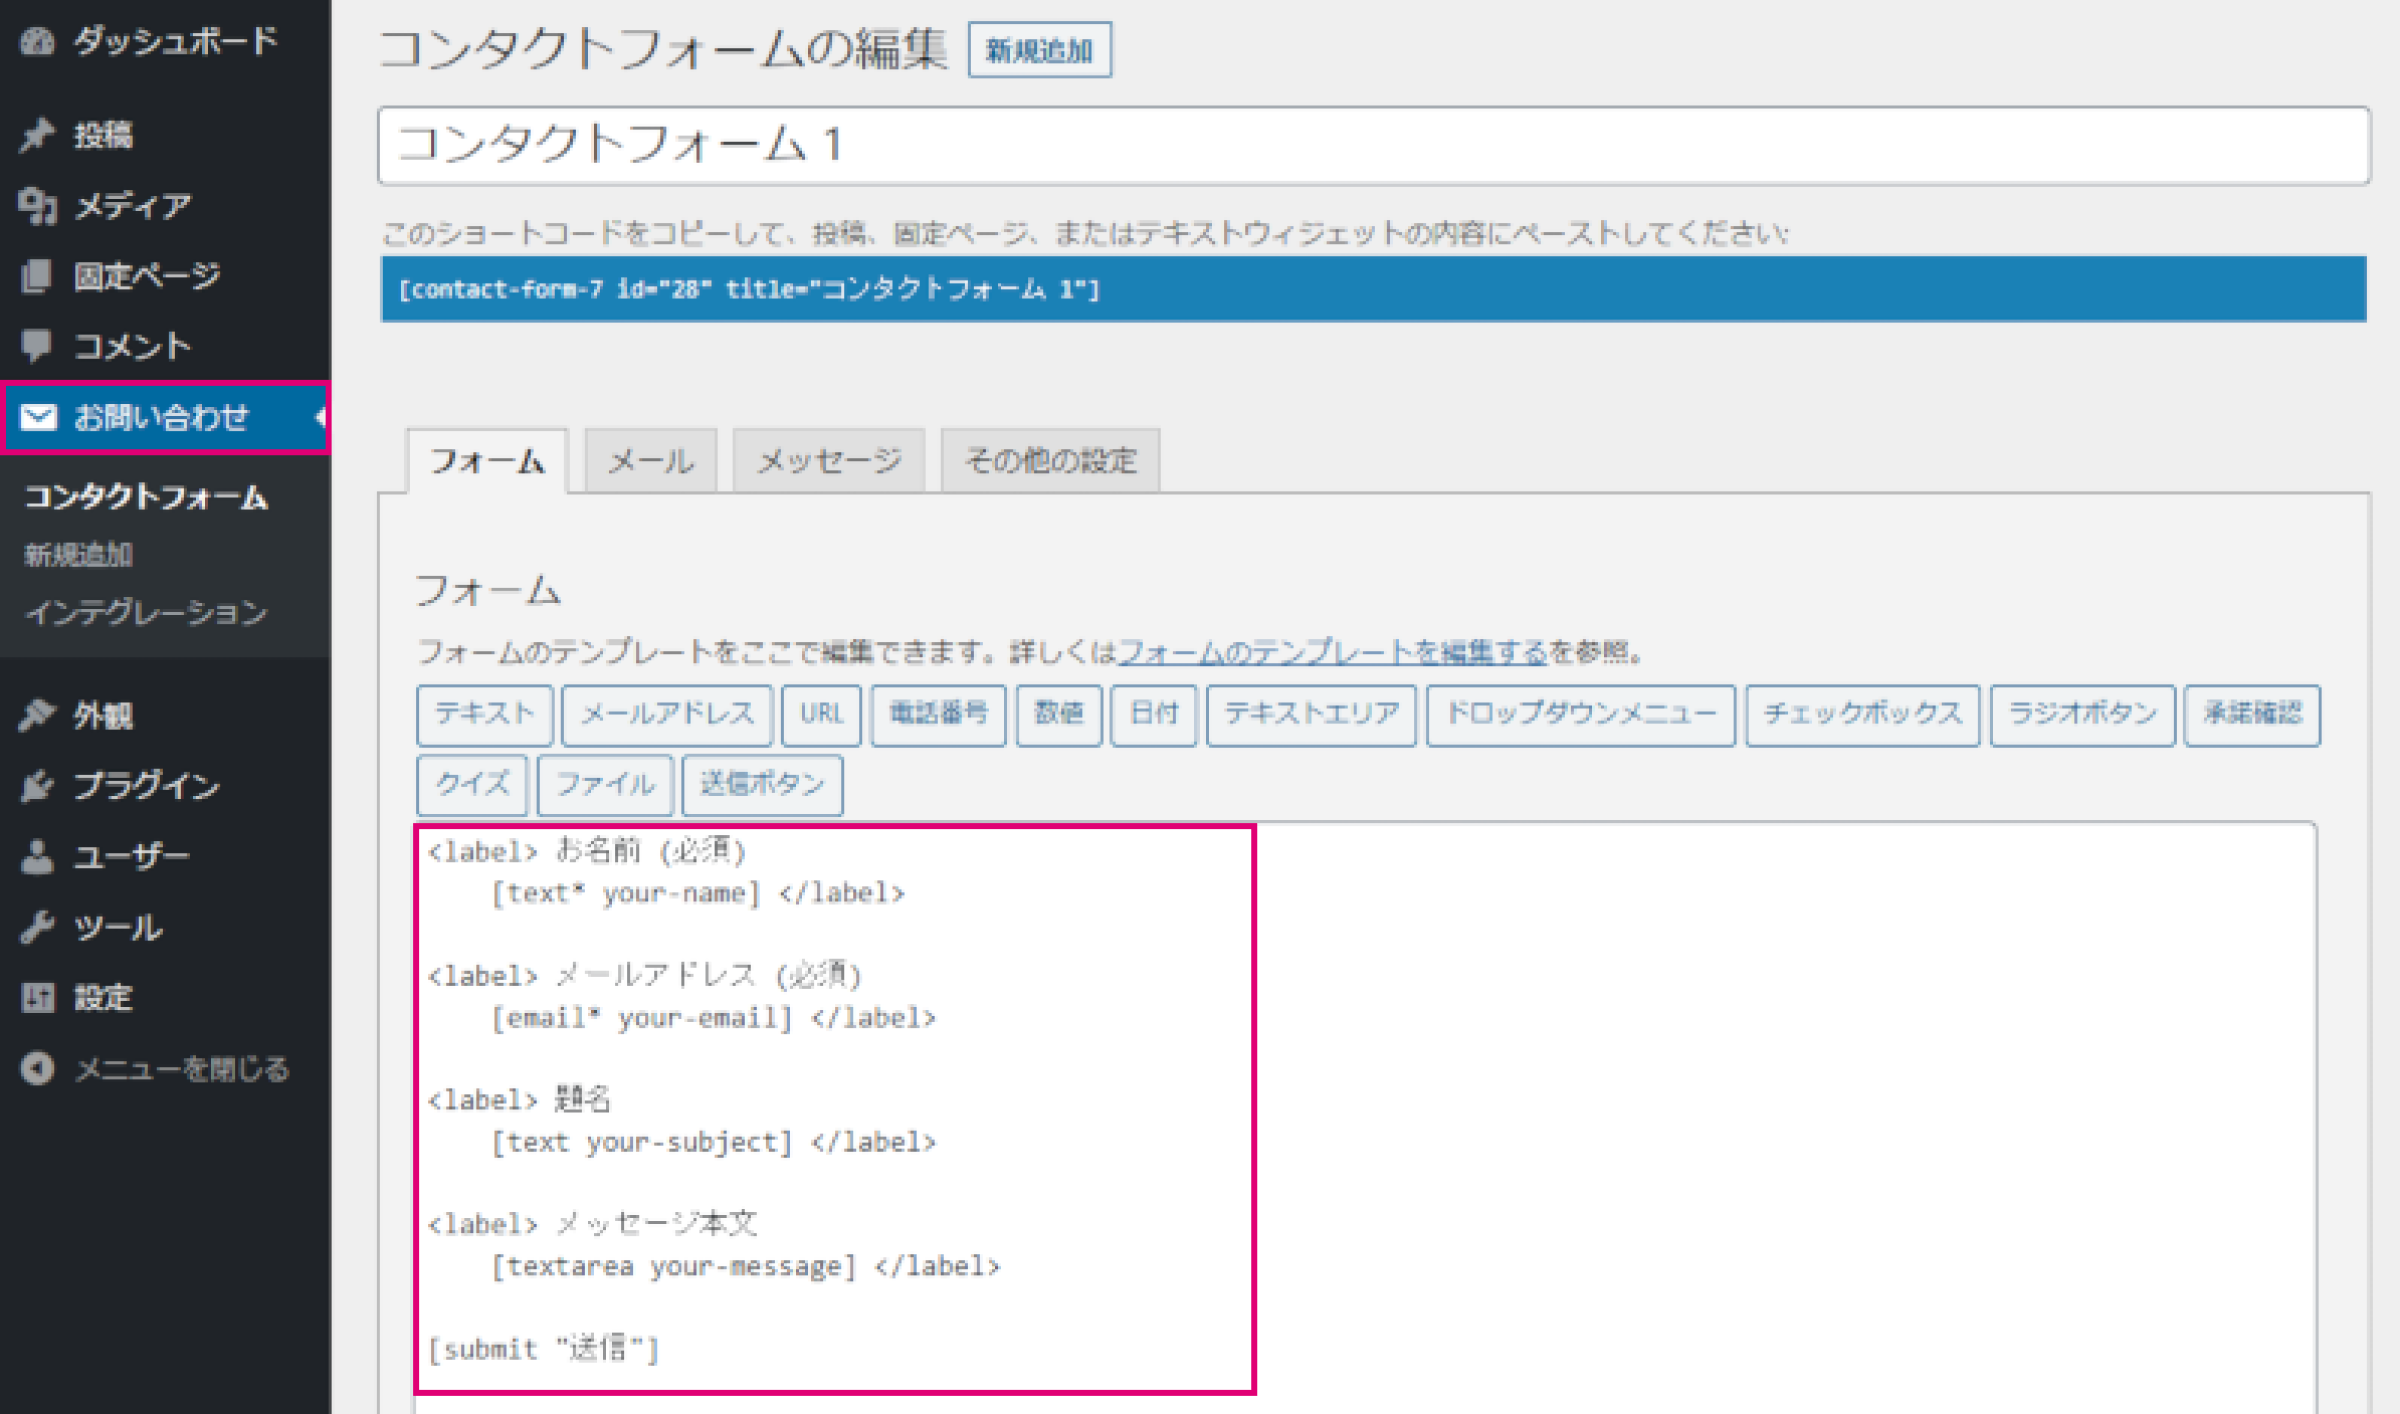Image resolution: width=2400 pixels, height=1414 pixels.
Task: Click the paintbrush icon for 外観
Action: coord(37,714)
